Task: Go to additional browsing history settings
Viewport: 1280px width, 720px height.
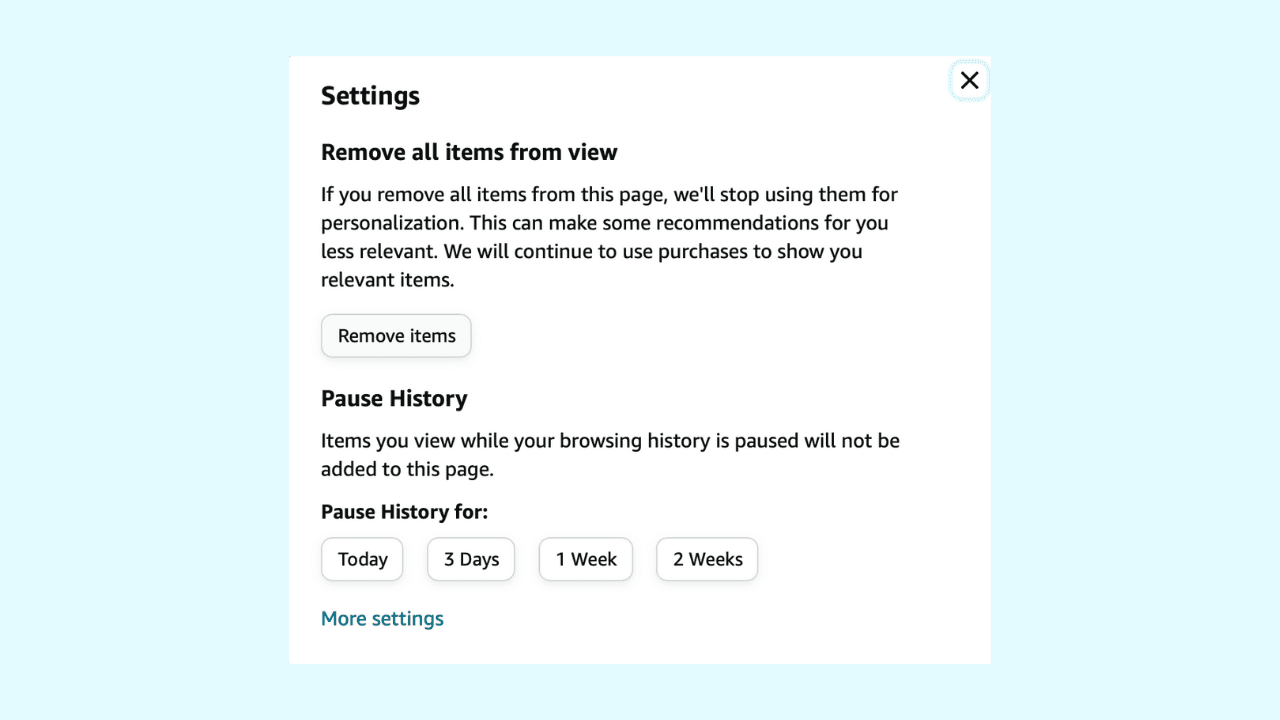Action: [382, 619]
